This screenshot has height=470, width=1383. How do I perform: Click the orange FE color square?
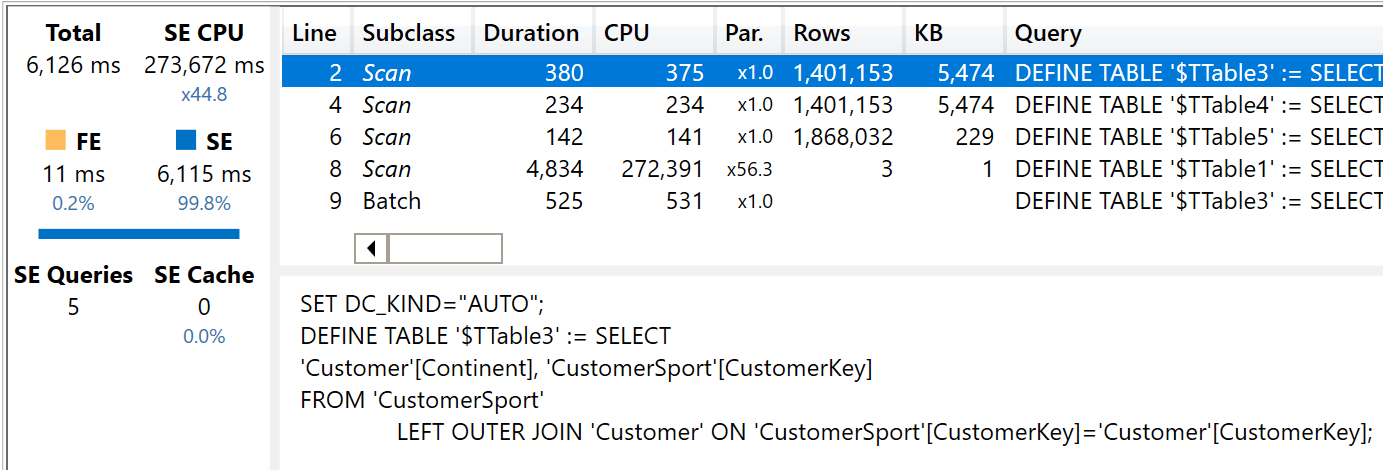point(56,141)
